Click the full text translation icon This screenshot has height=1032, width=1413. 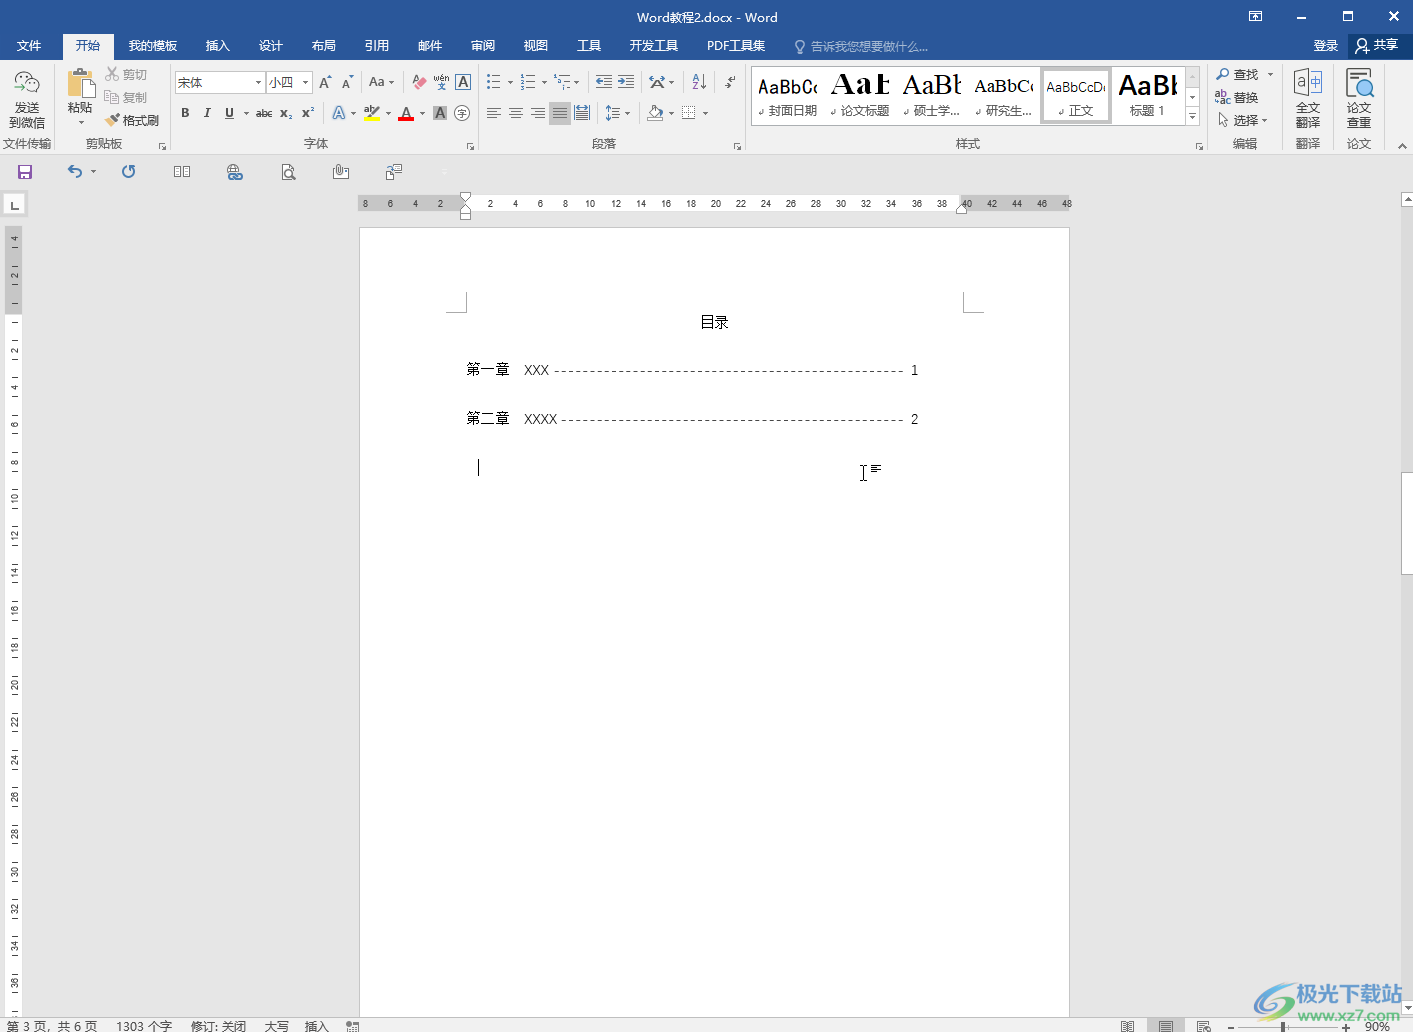pos(1308,98)
